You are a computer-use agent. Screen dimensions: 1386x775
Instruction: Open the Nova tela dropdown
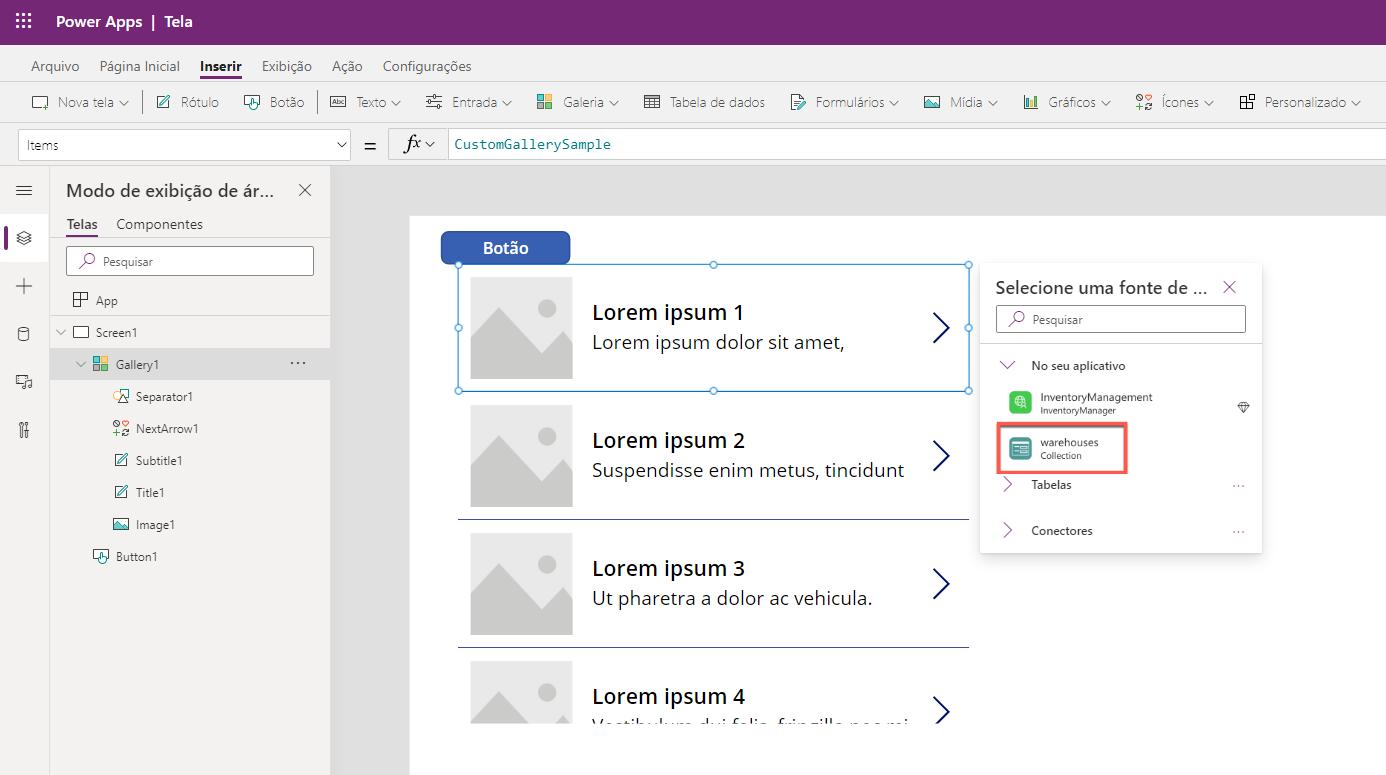click(x=80, y=102)
